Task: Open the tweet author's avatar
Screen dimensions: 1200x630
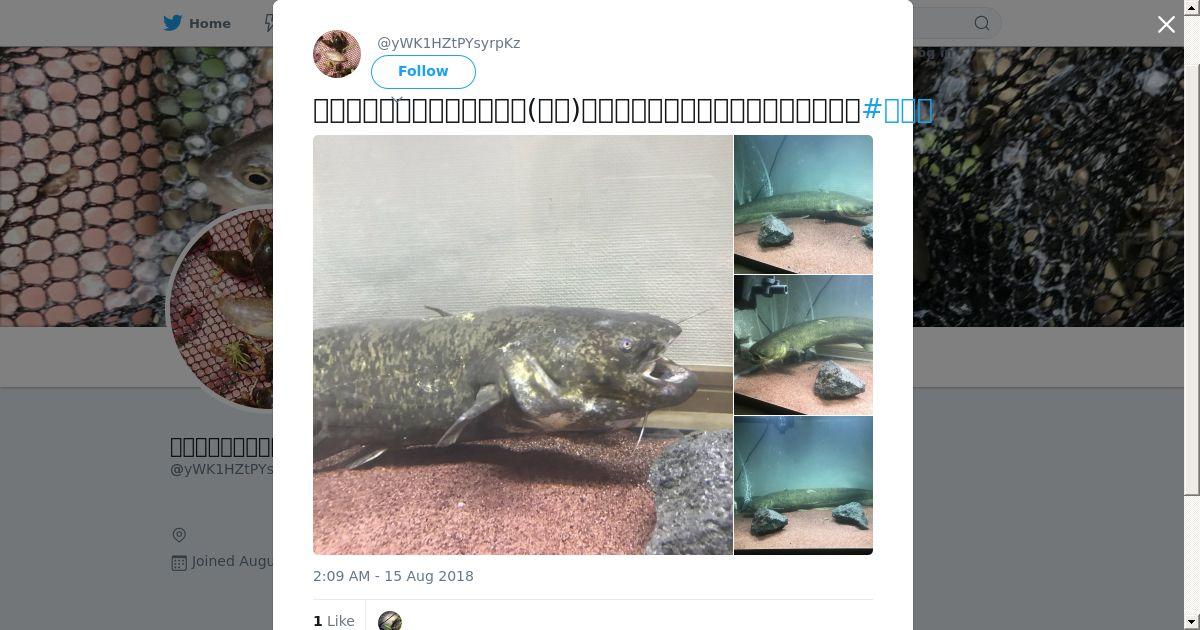Action: pos(337,54)
